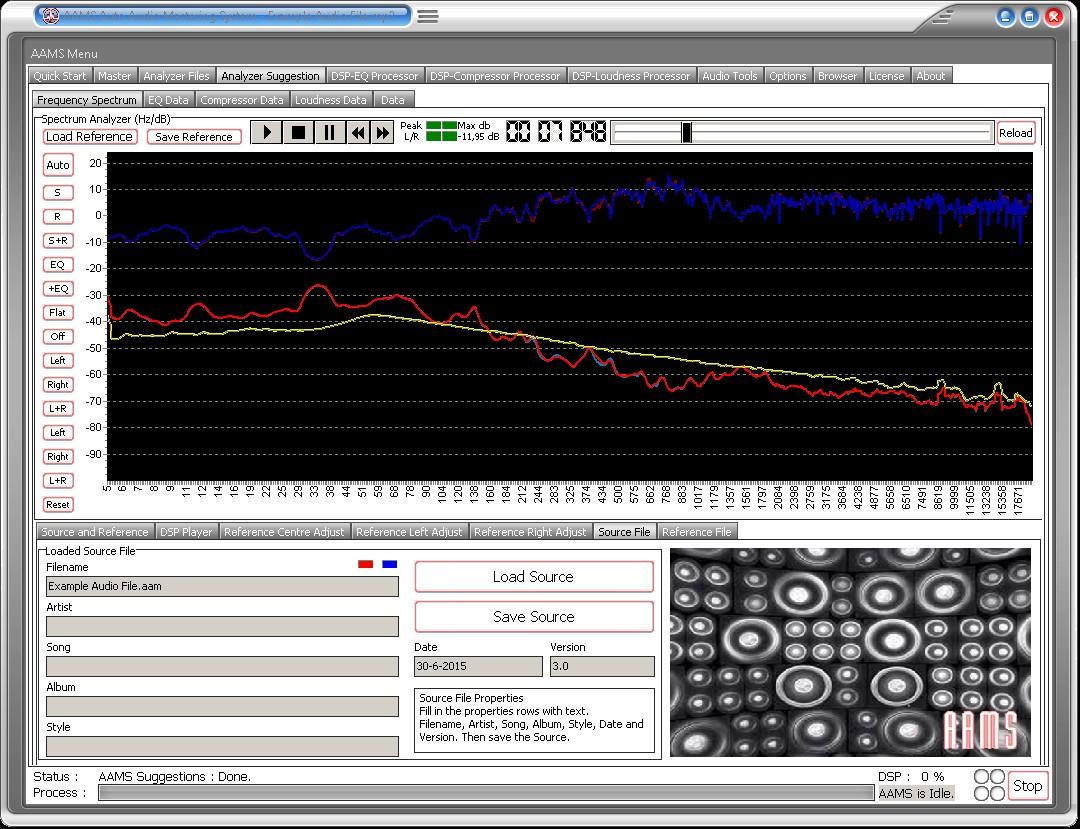Click the Flat spectrum button

pos(58,313)
